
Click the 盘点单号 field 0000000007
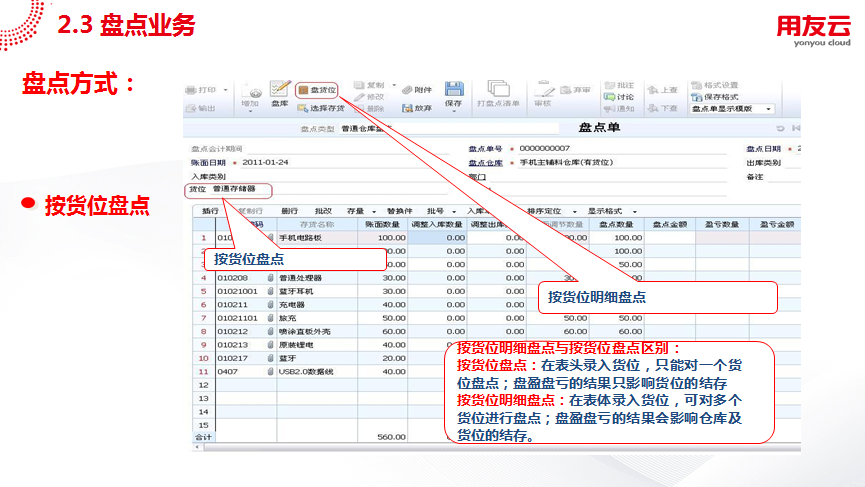(544, 148)
